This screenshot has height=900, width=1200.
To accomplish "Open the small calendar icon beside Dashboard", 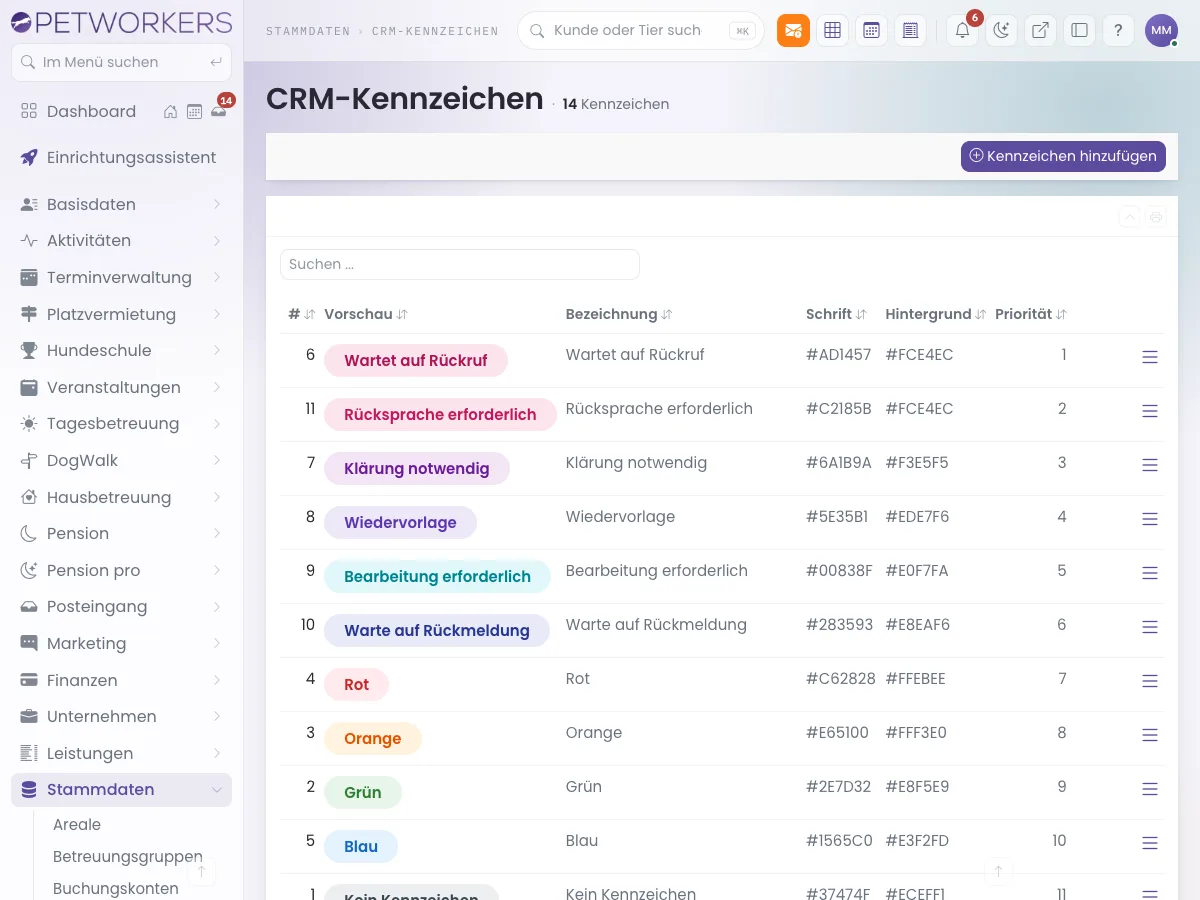I will point(194,112).
